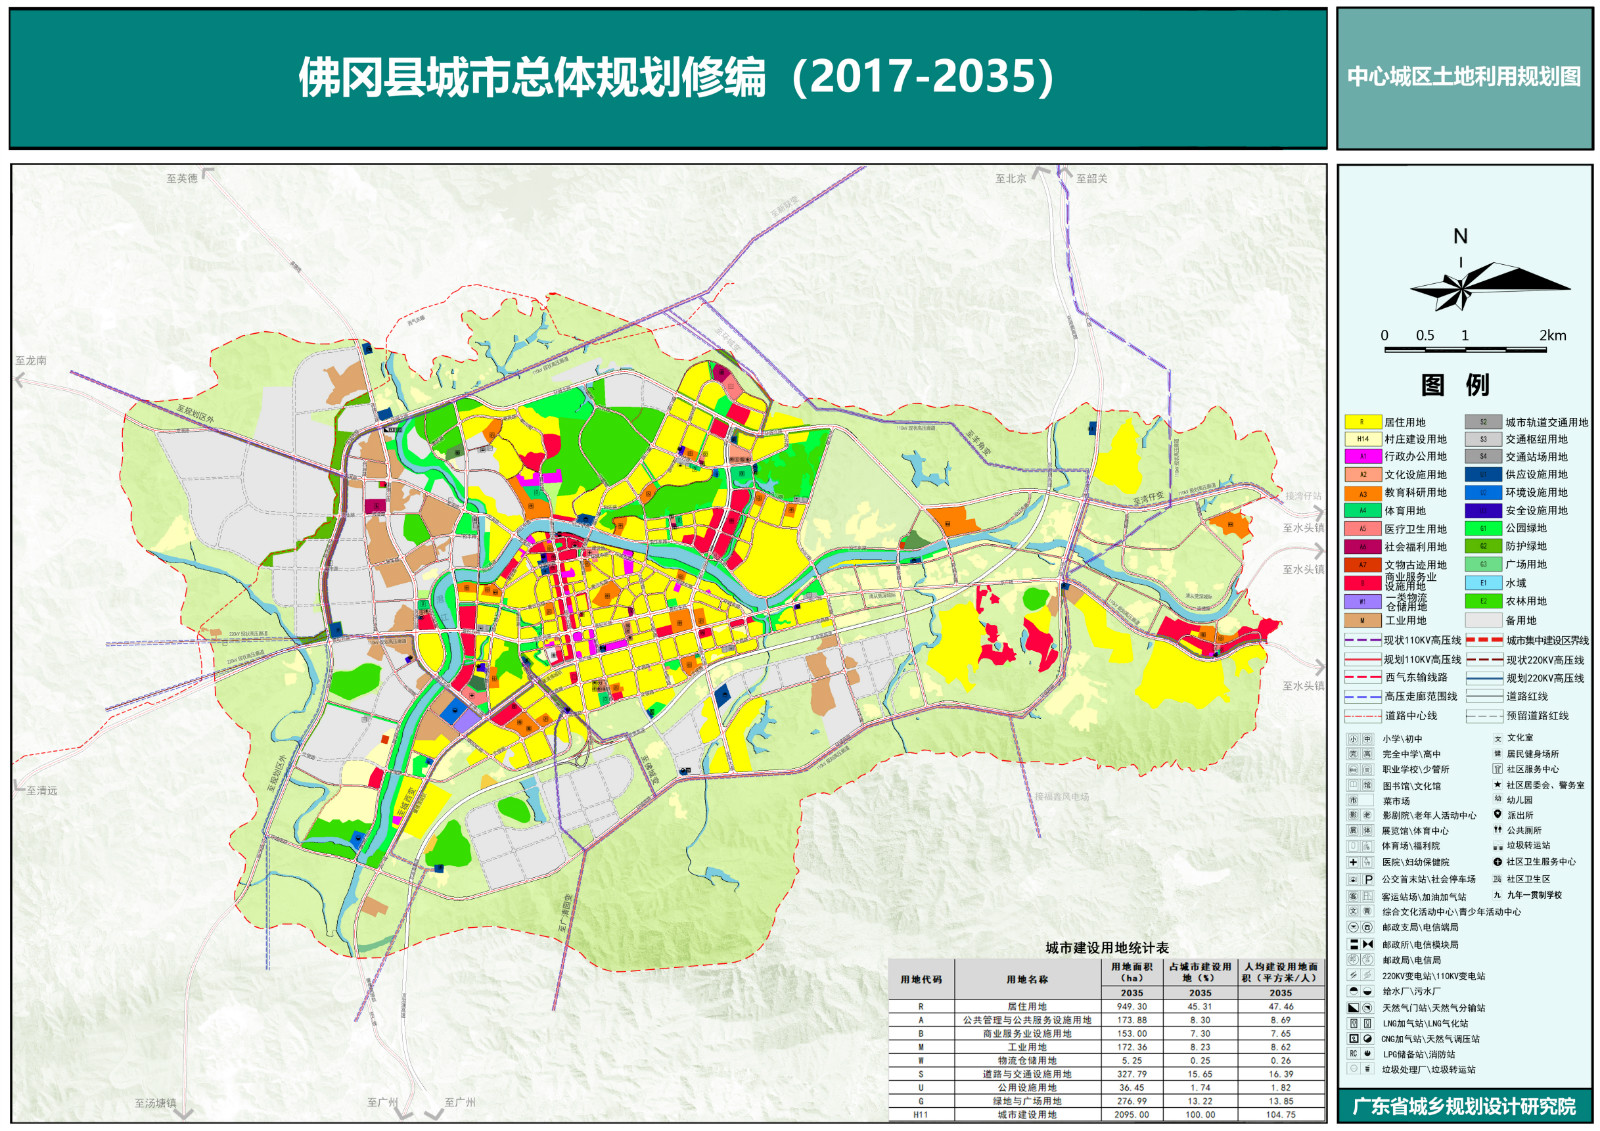Click the public toilet legend icon
This screenshot has width=1600, height=1131.
(x=1497, y=830)
